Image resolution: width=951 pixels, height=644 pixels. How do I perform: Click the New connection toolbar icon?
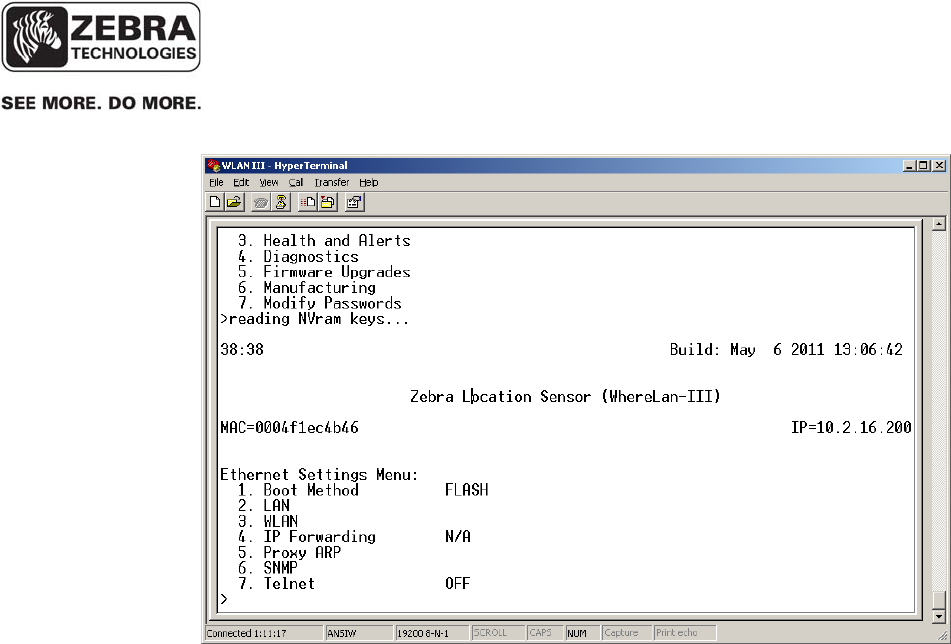(x=215, y=203)
